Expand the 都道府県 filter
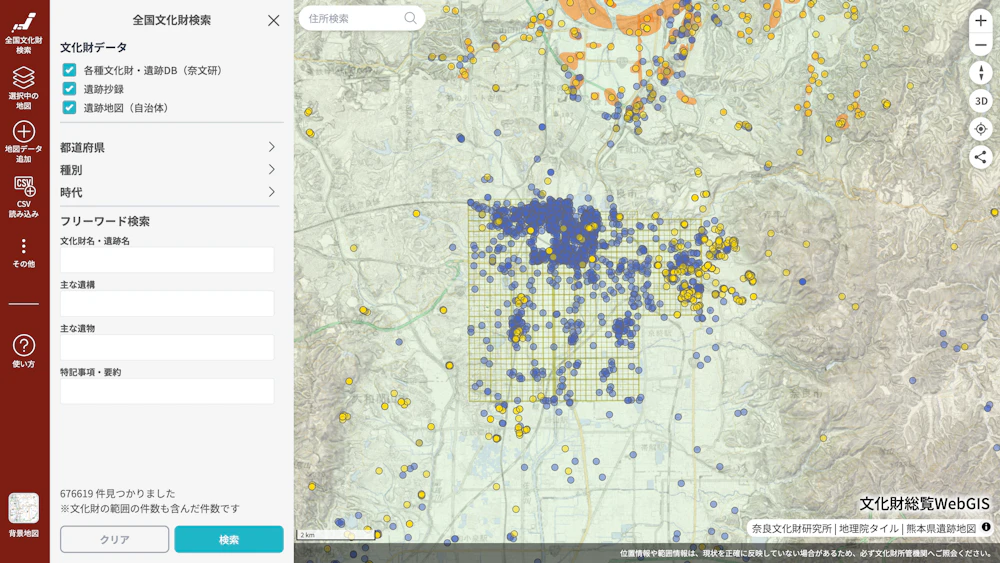Viewport: 1000px width, 563px height. (168, 148)
